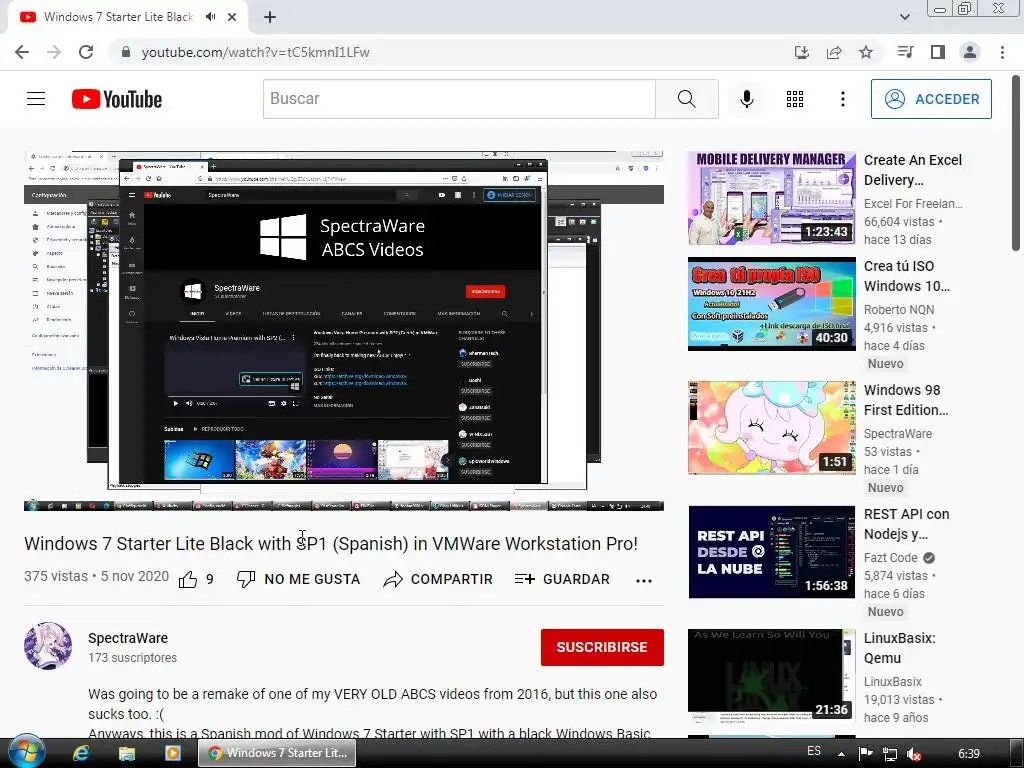1024x768 pixels.
Task: Open the YouTube apps grid
Action: click(795, 99)
